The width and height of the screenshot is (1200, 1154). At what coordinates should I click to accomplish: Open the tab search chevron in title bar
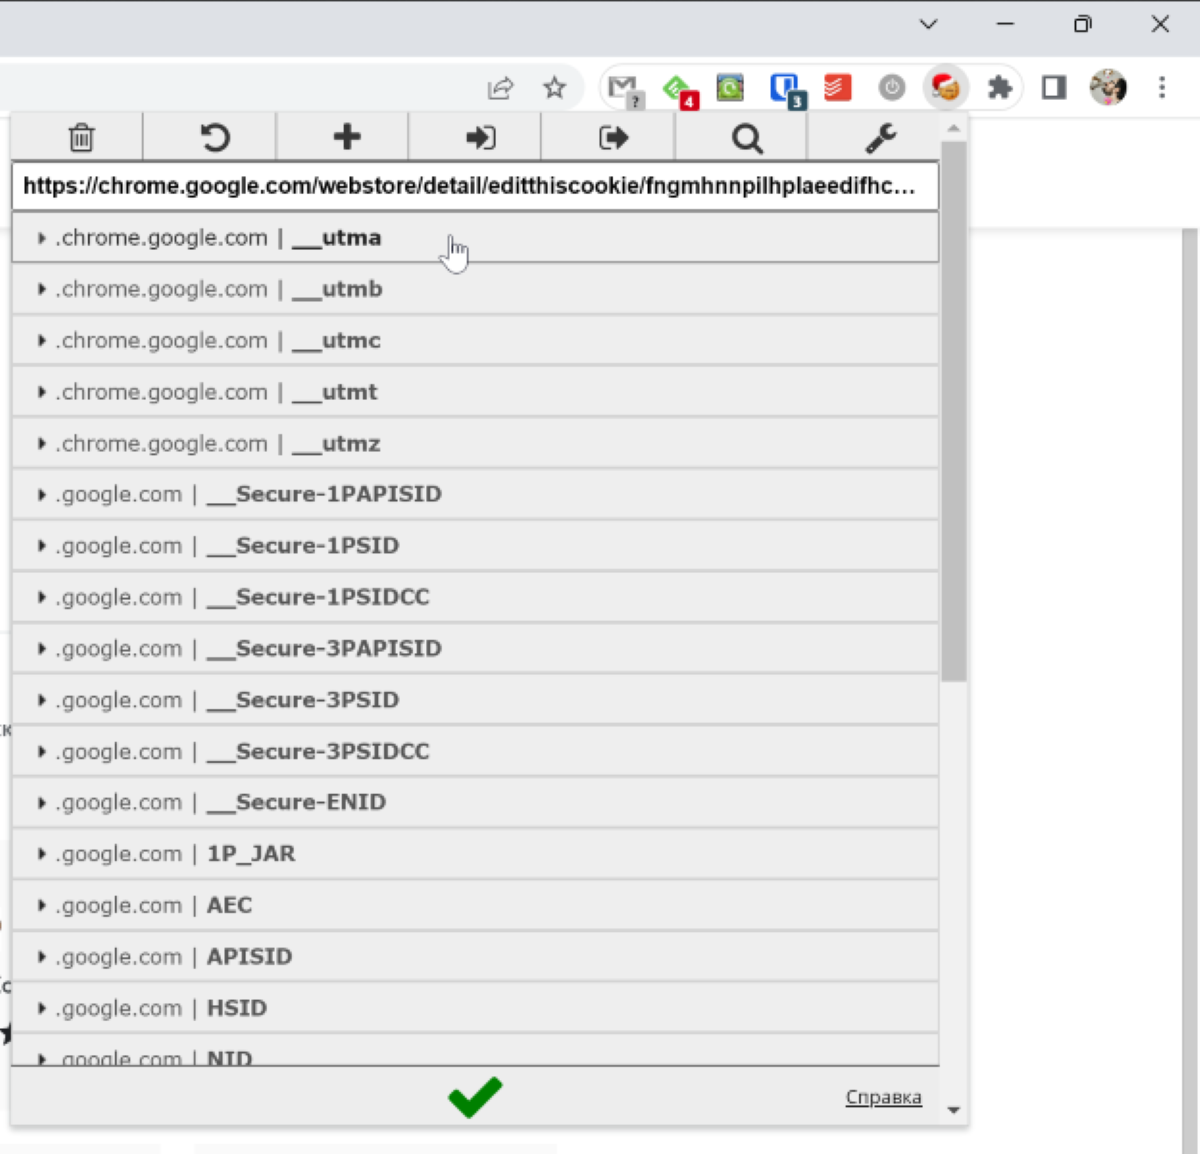click(928, 24)
